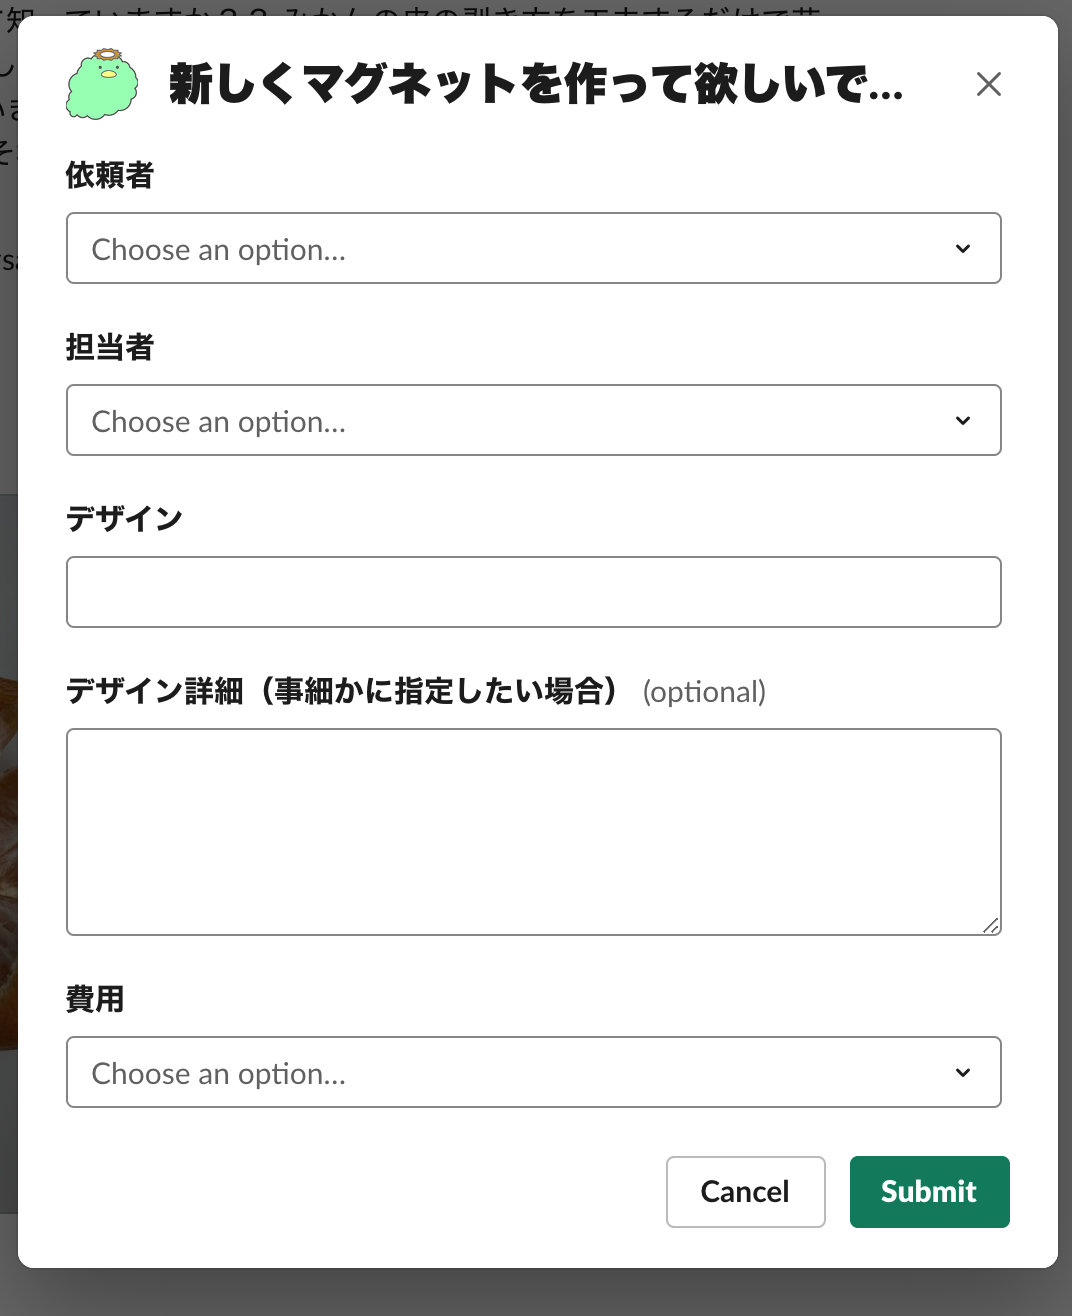Viewport: 1072px width, 1316px height.
Task: Click the resize grip on the textarea
Action: click(x=991, y=925)
